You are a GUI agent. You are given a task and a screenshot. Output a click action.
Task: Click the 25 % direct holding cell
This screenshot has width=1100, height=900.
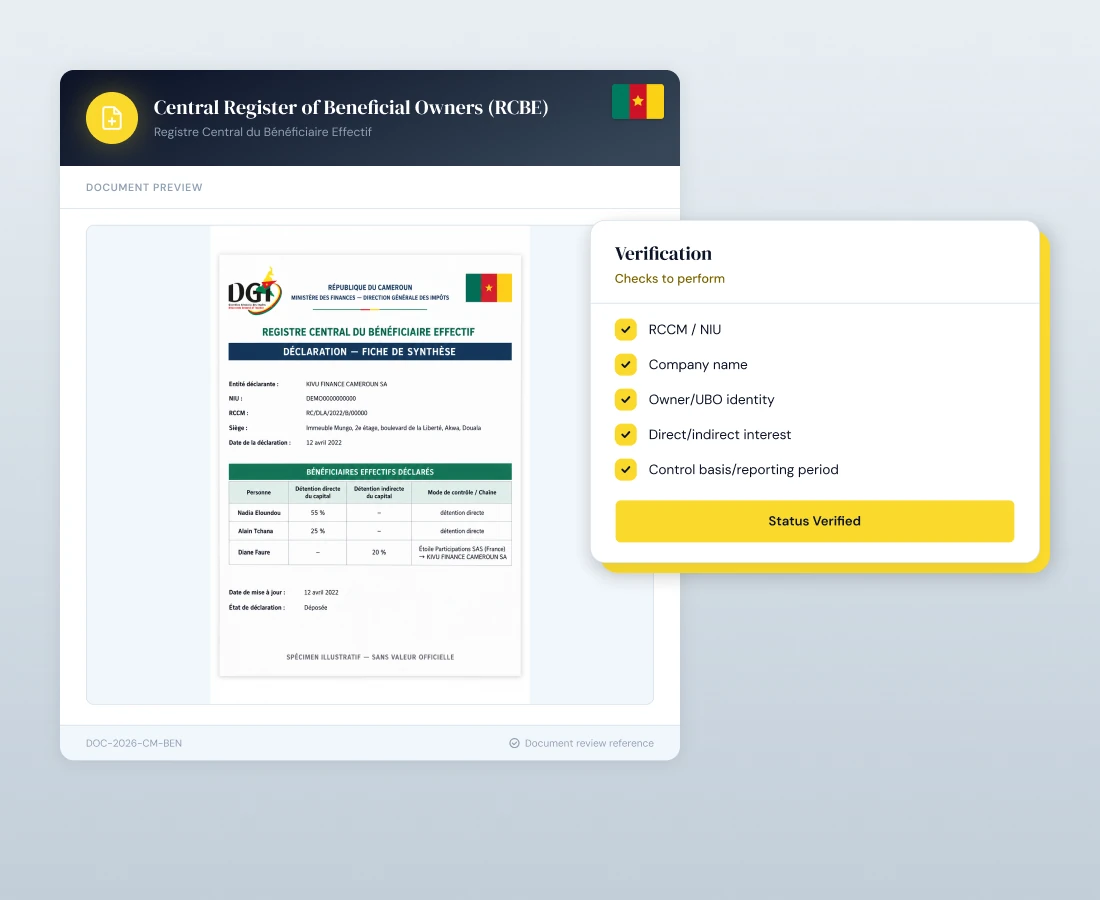tap(318, 531)
